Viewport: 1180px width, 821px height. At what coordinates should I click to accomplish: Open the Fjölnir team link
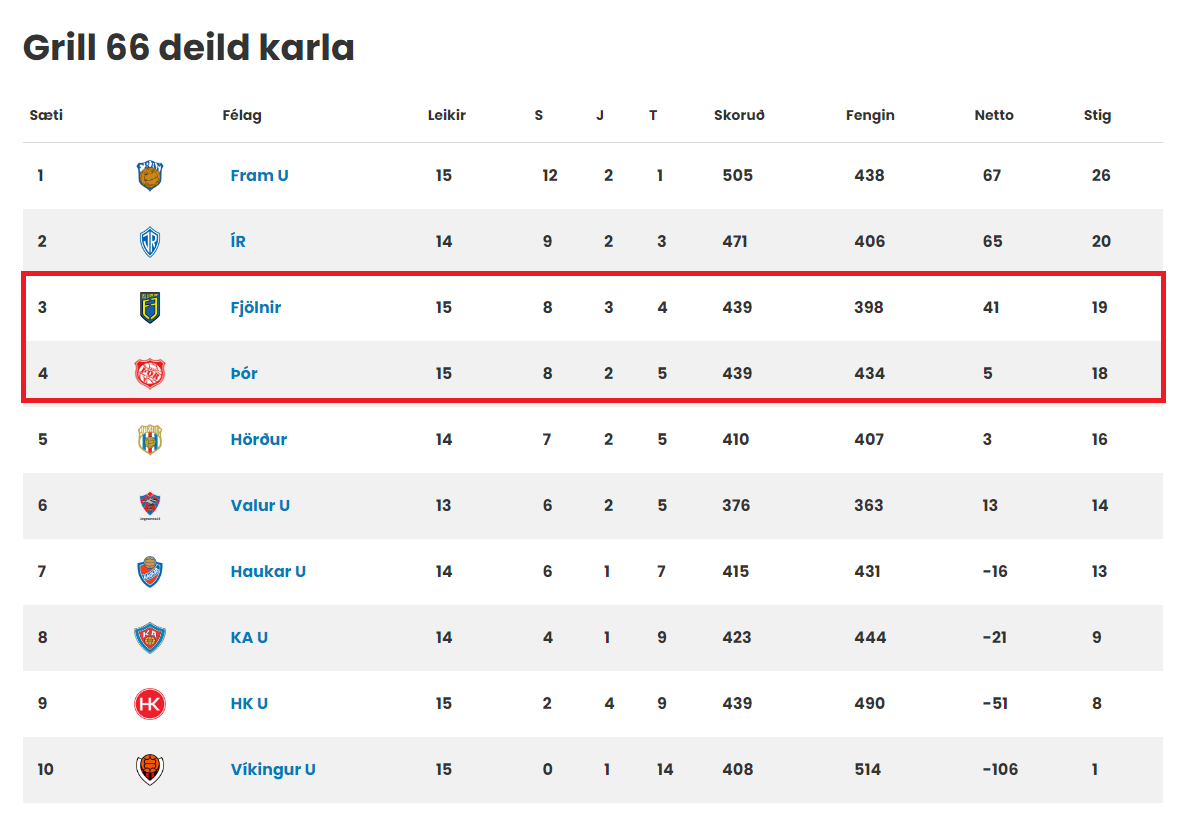(255, 307)
